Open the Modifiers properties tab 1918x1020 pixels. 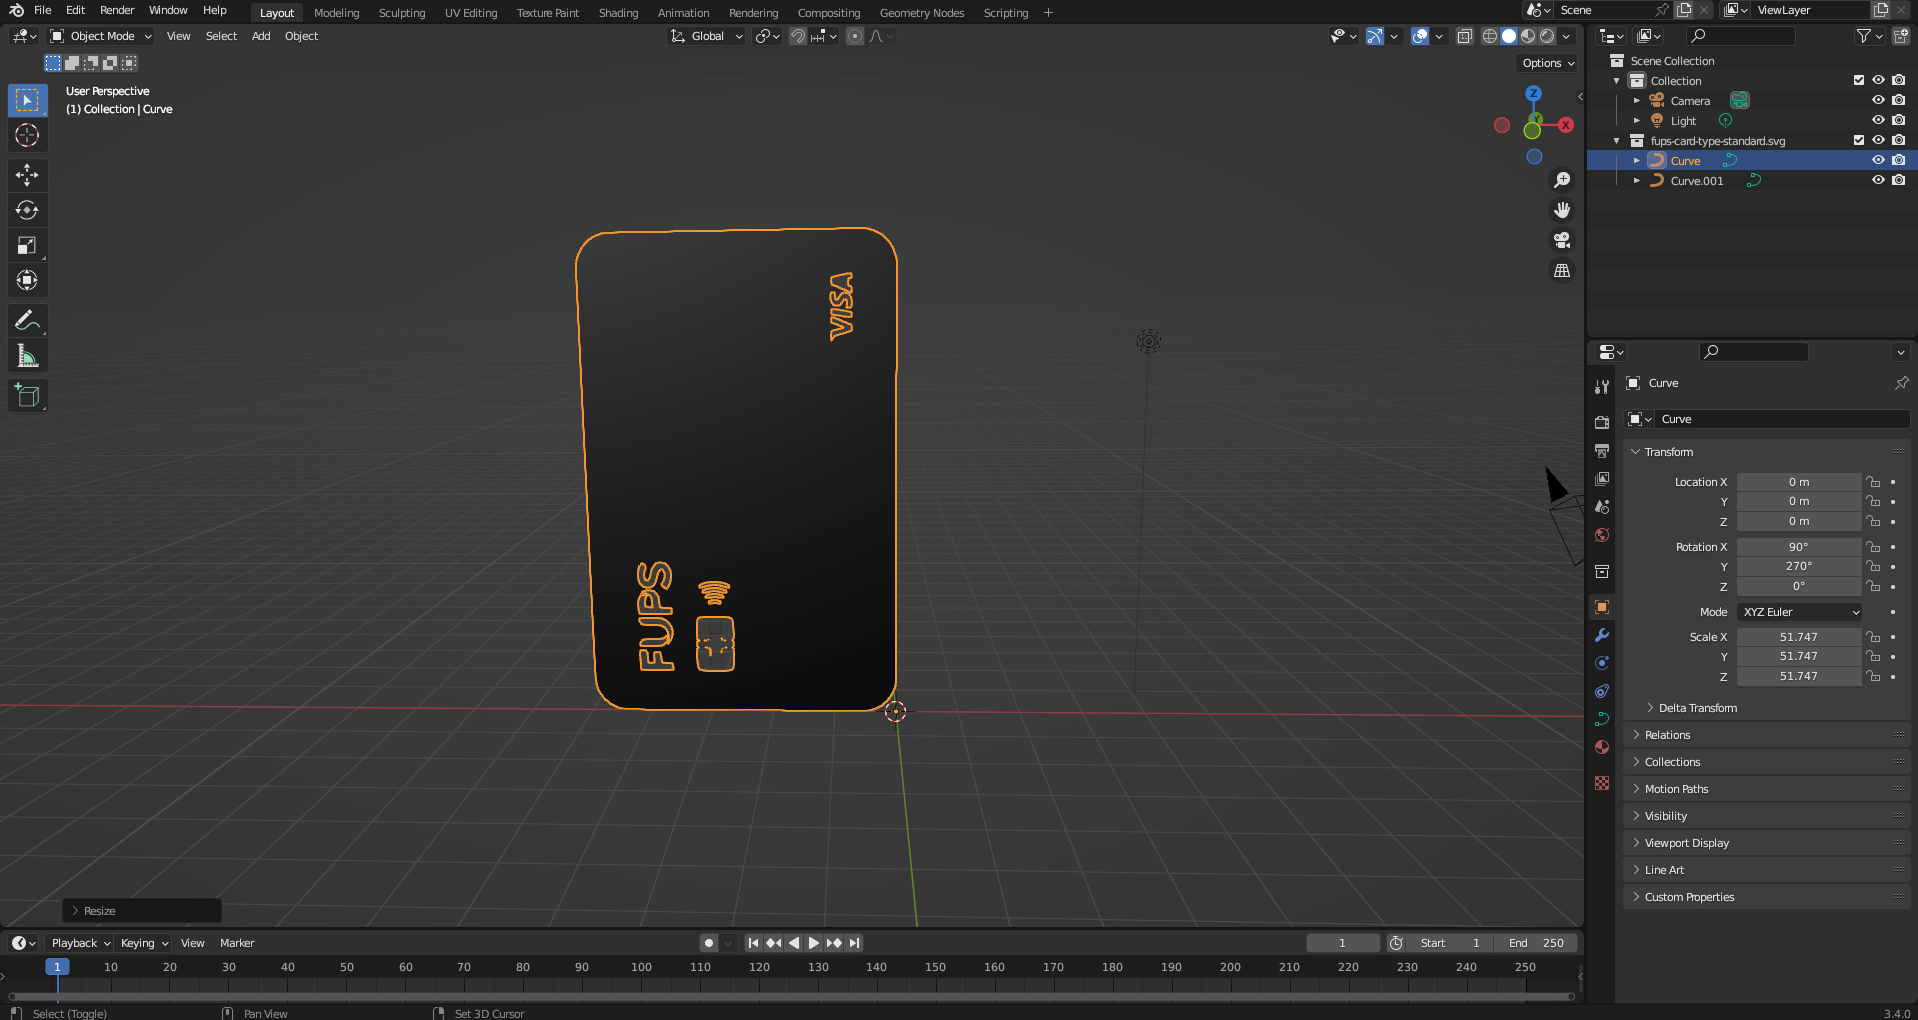(1602, 635)
